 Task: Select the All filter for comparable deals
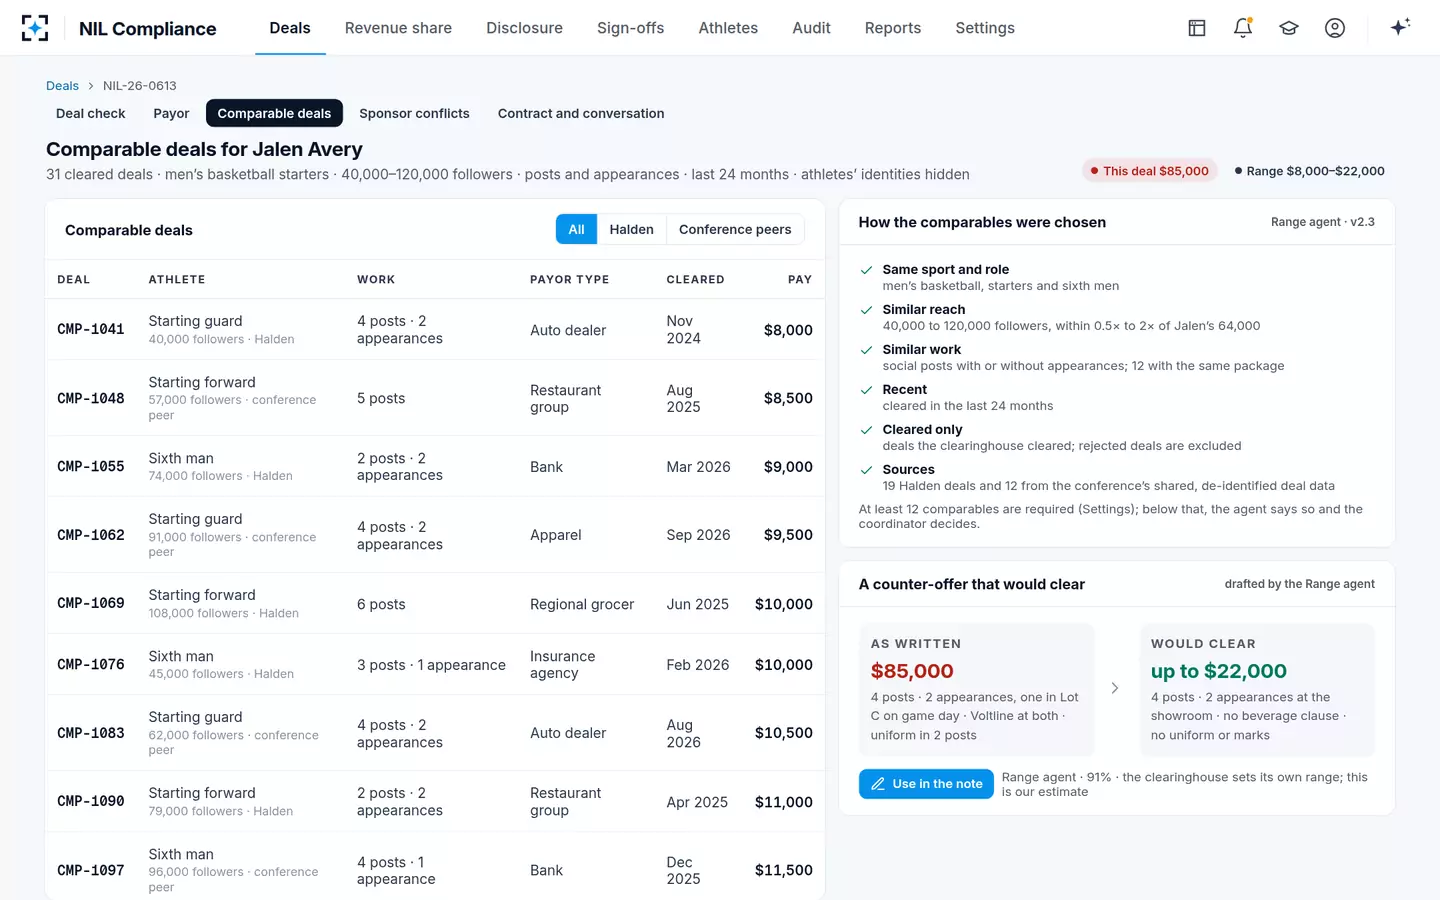(576, 229)
